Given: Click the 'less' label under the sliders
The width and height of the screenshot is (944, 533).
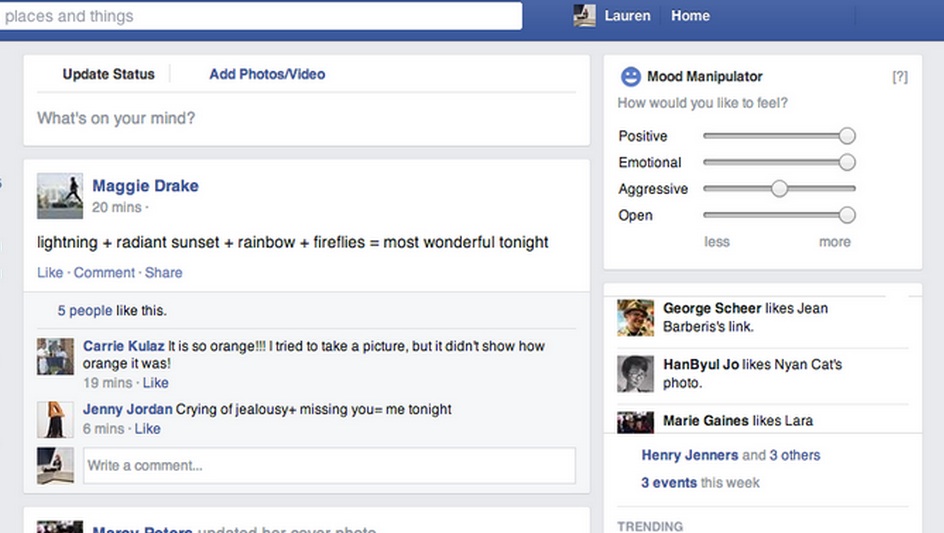Looking at the screenshot, I should click(x=716, y=242).
